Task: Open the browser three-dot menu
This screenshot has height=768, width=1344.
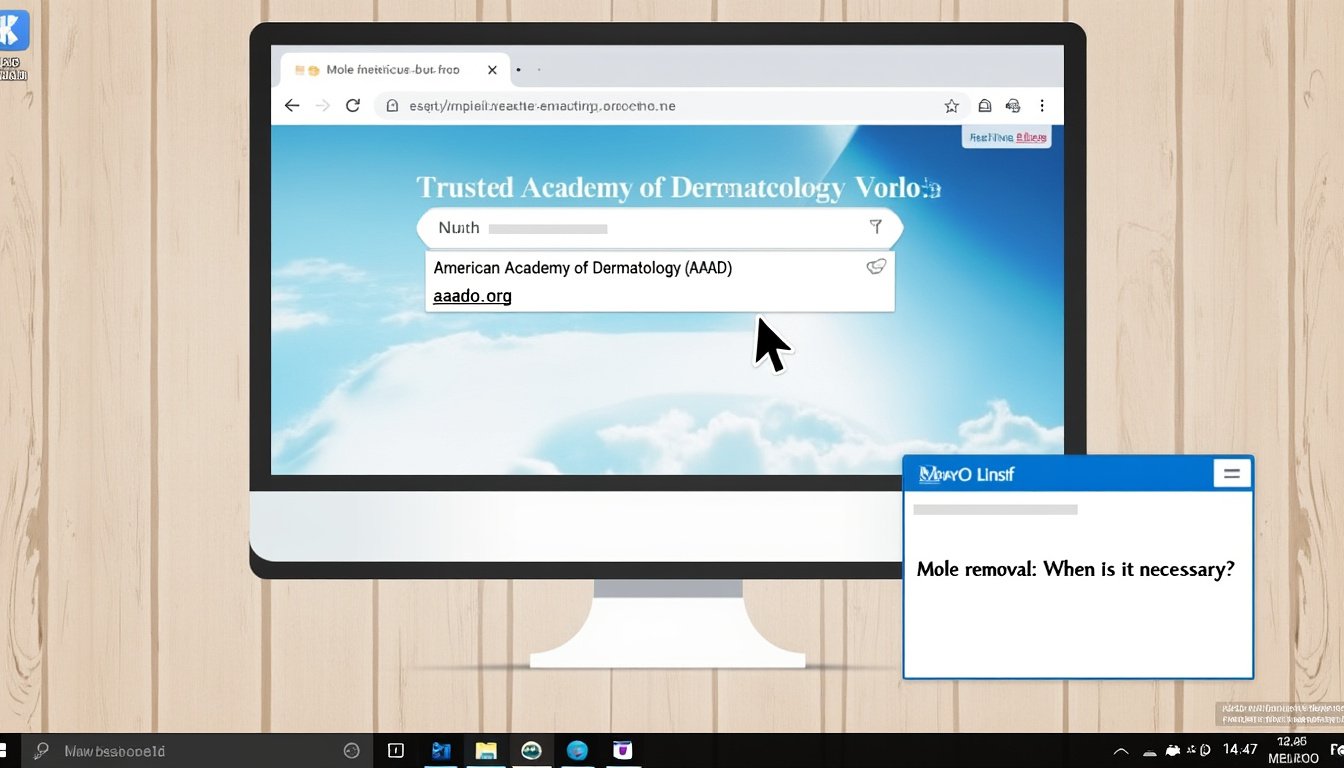Action: [x=1042, y=105]
